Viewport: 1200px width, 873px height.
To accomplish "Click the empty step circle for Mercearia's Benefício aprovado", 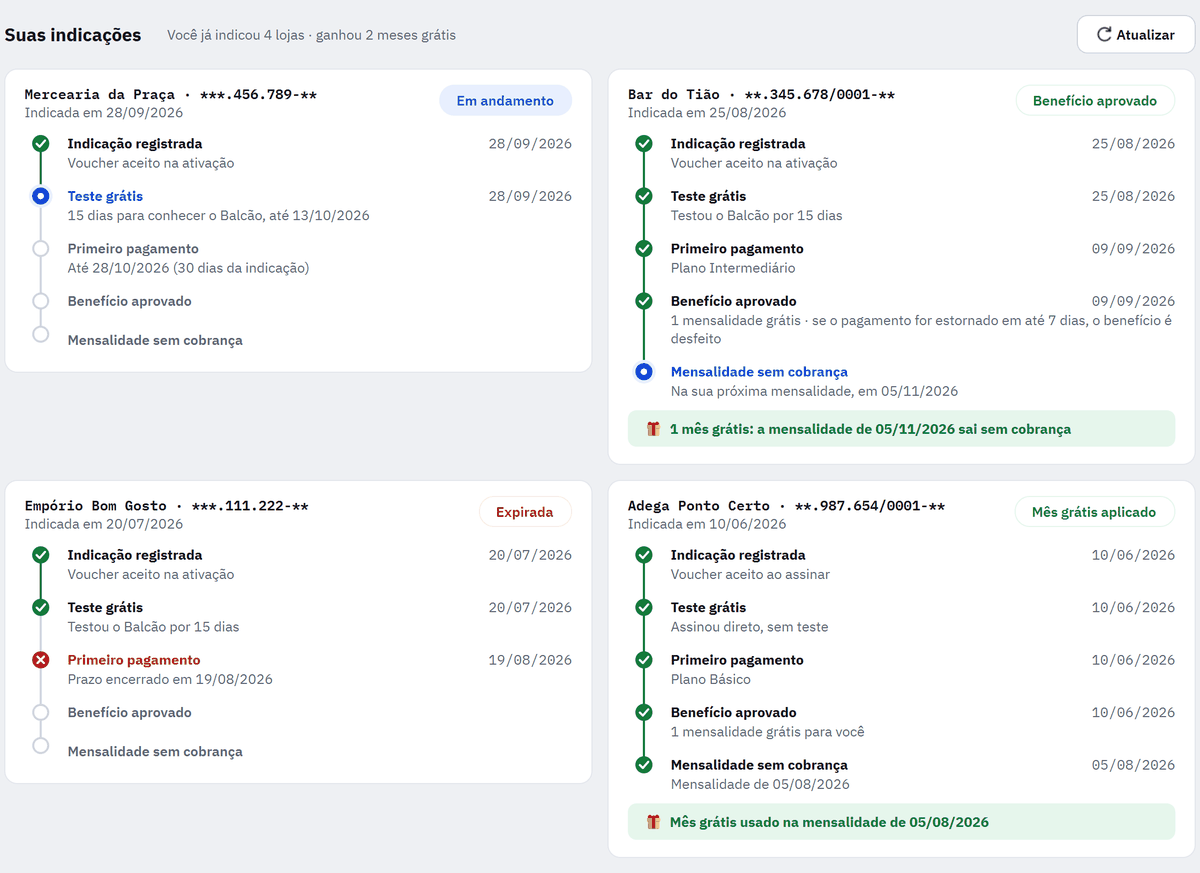I will click(x=40, y=301).
